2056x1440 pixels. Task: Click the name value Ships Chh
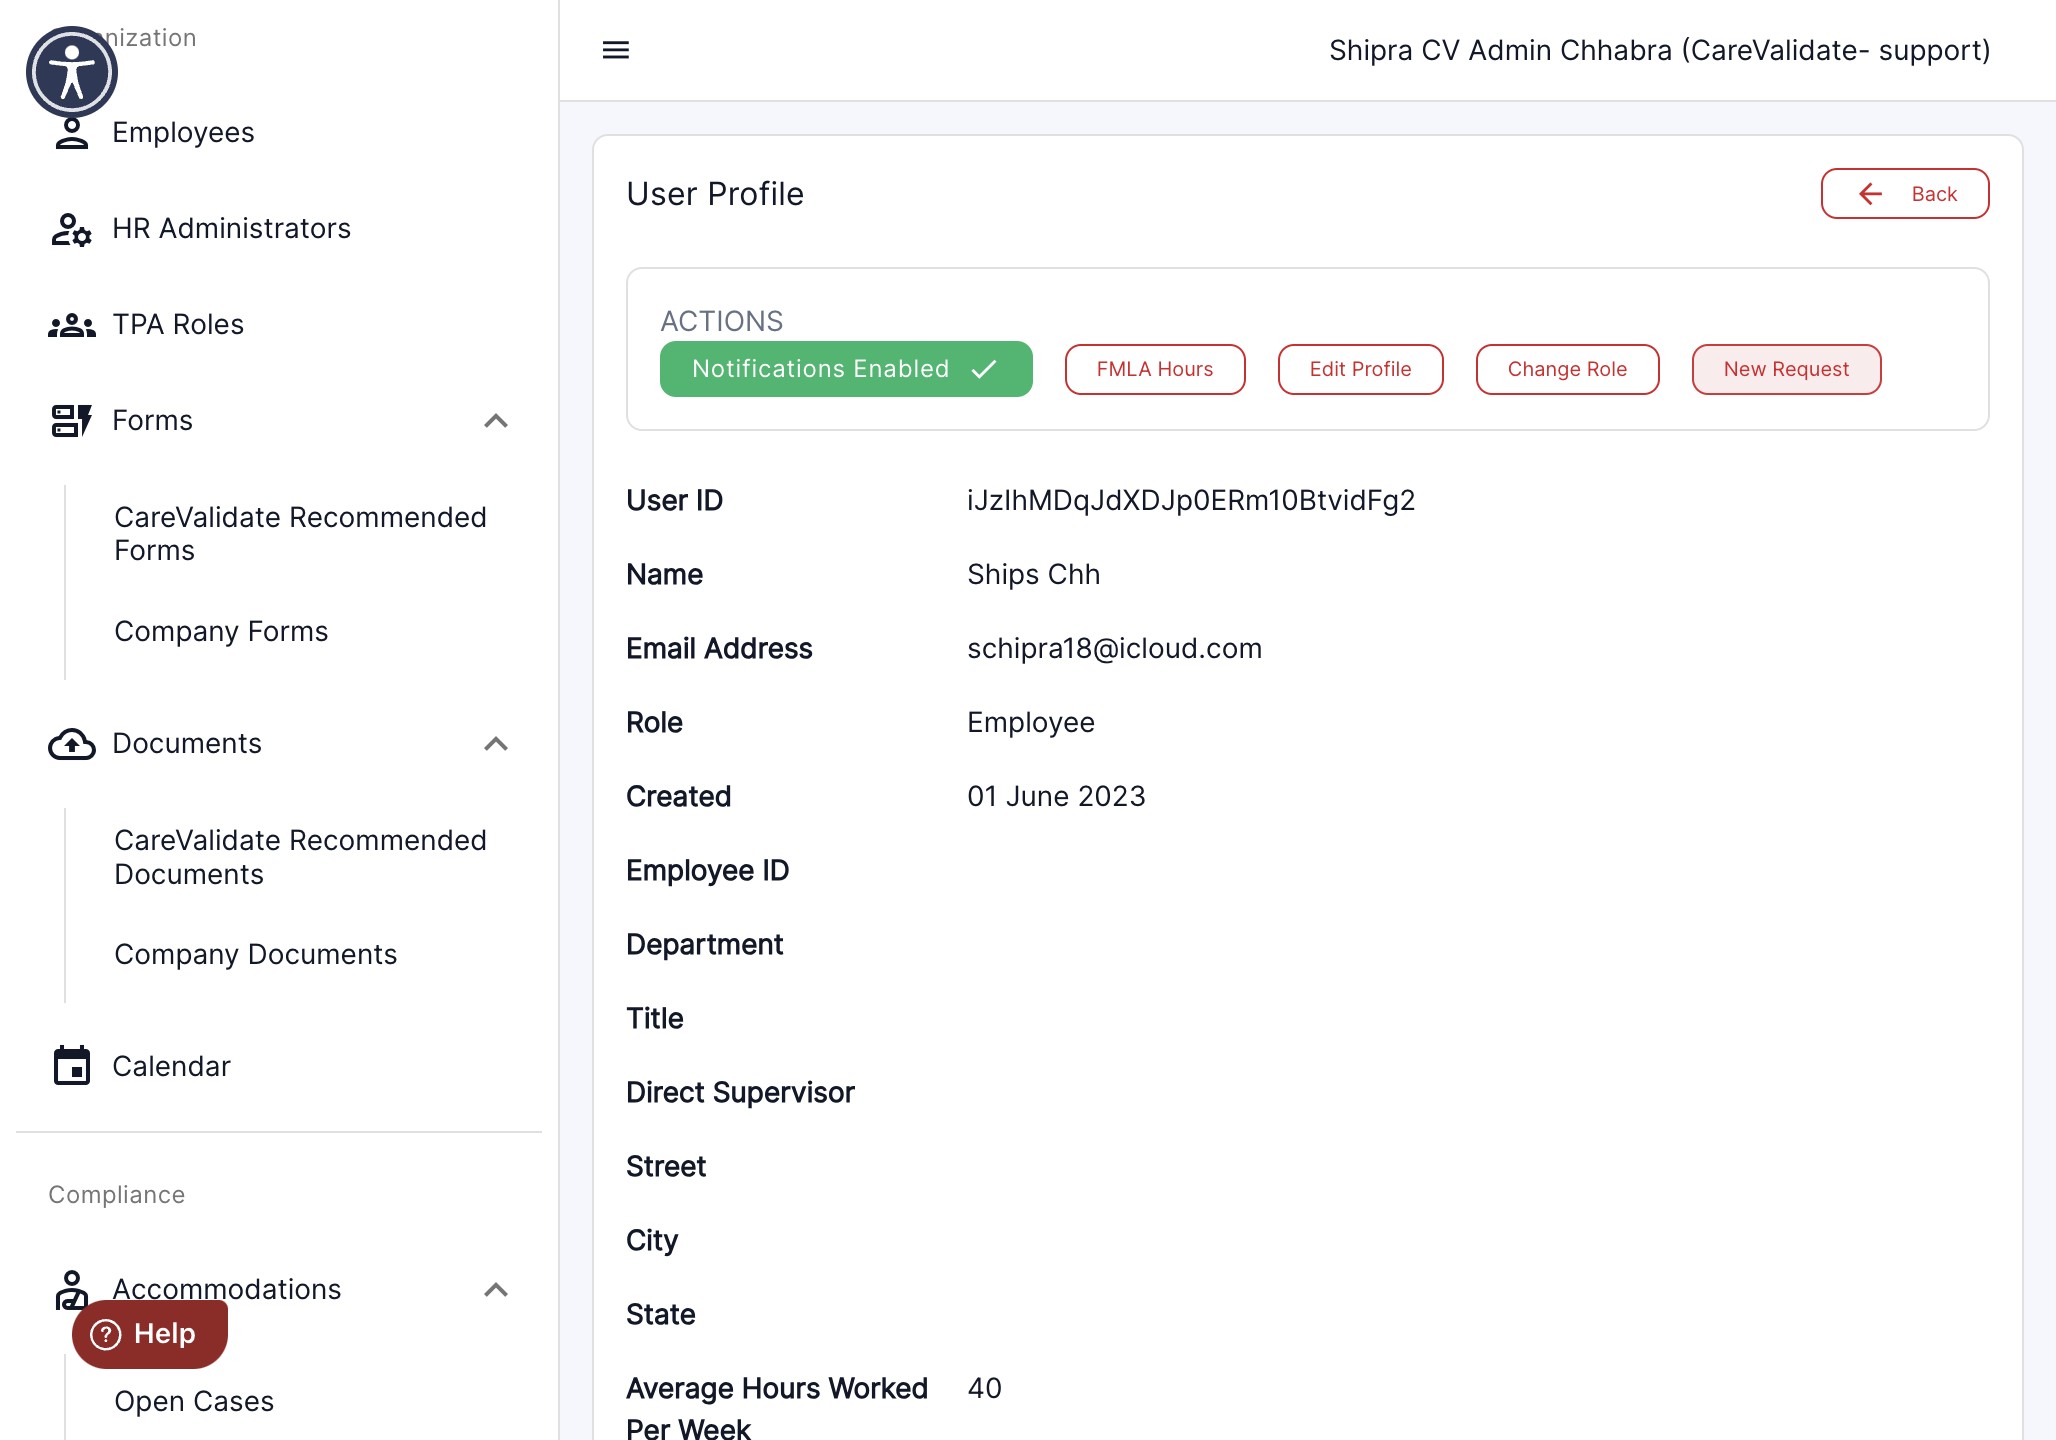click(x=1033, y=575)
